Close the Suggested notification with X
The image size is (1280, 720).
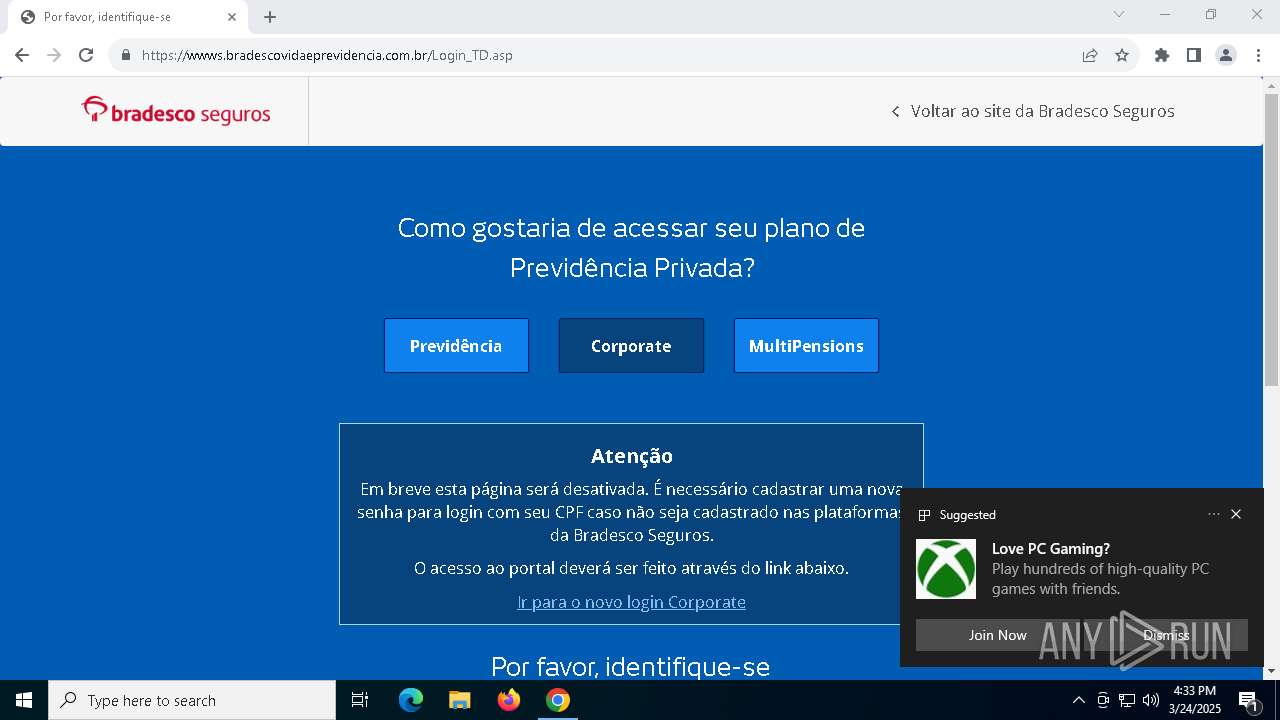pyautogui.click(x=1236, y=514)
